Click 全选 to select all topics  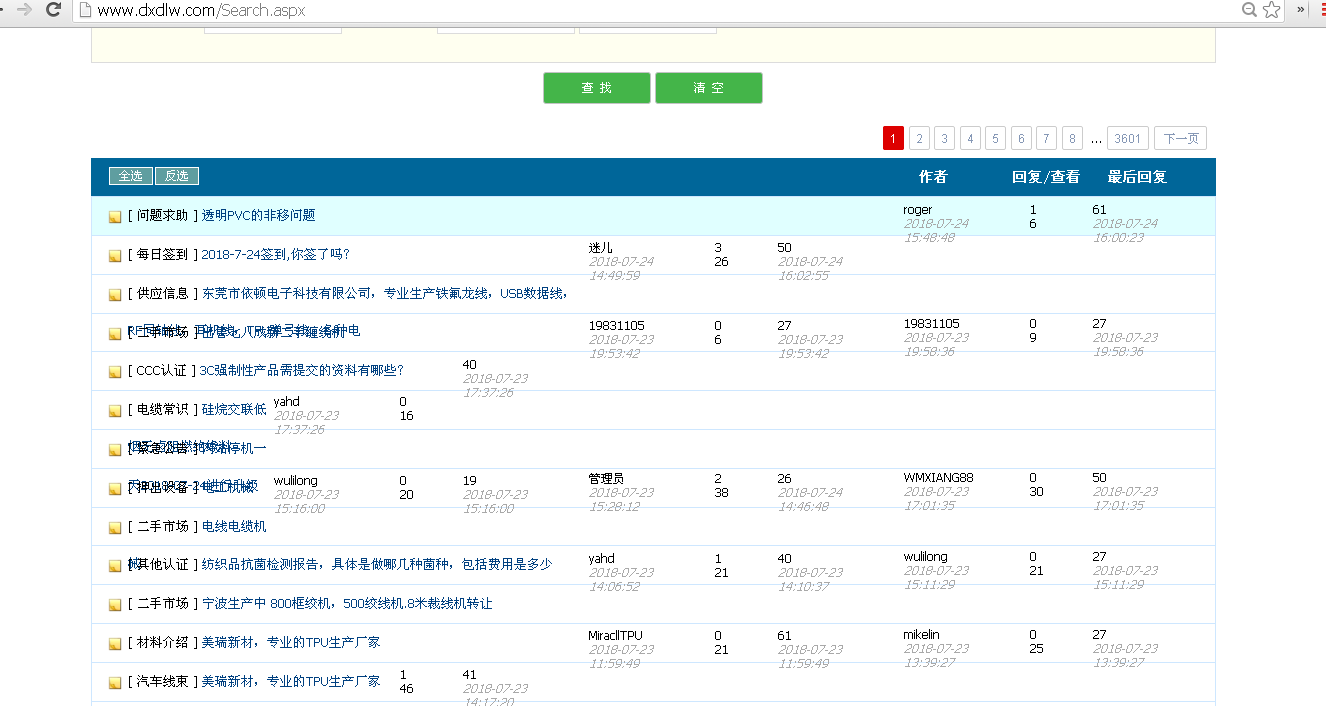[130, 175]
